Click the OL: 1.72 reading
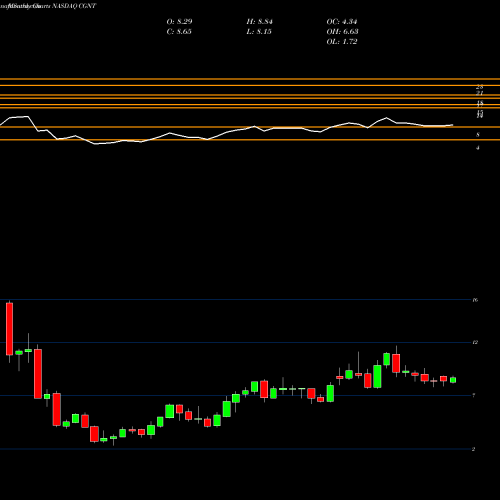500x500 pixels. pos(342,42)
